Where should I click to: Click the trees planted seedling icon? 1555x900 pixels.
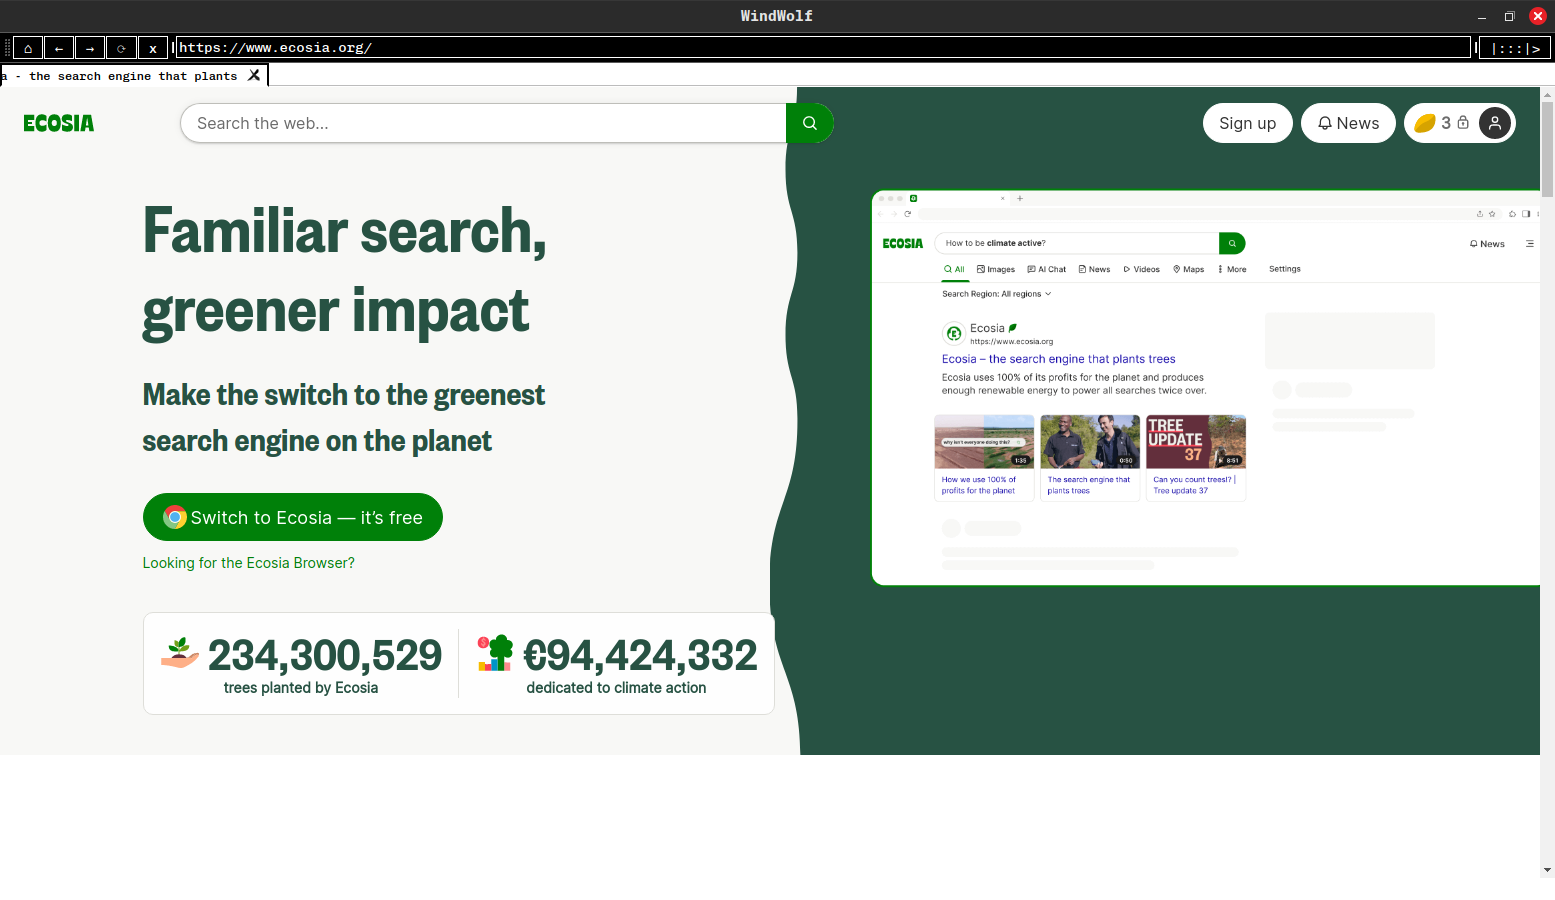click(180, 653)
